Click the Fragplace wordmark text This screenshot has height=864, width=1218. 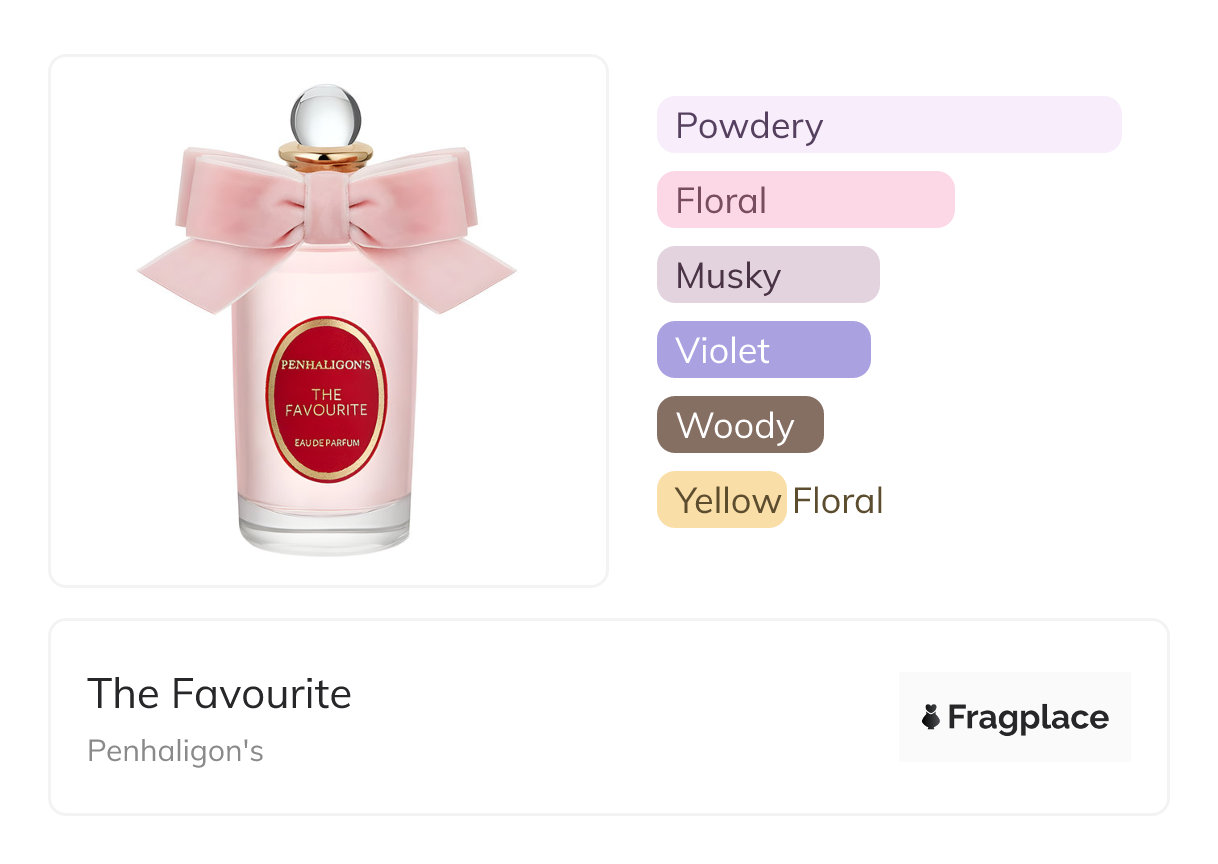coord(1028,717)
